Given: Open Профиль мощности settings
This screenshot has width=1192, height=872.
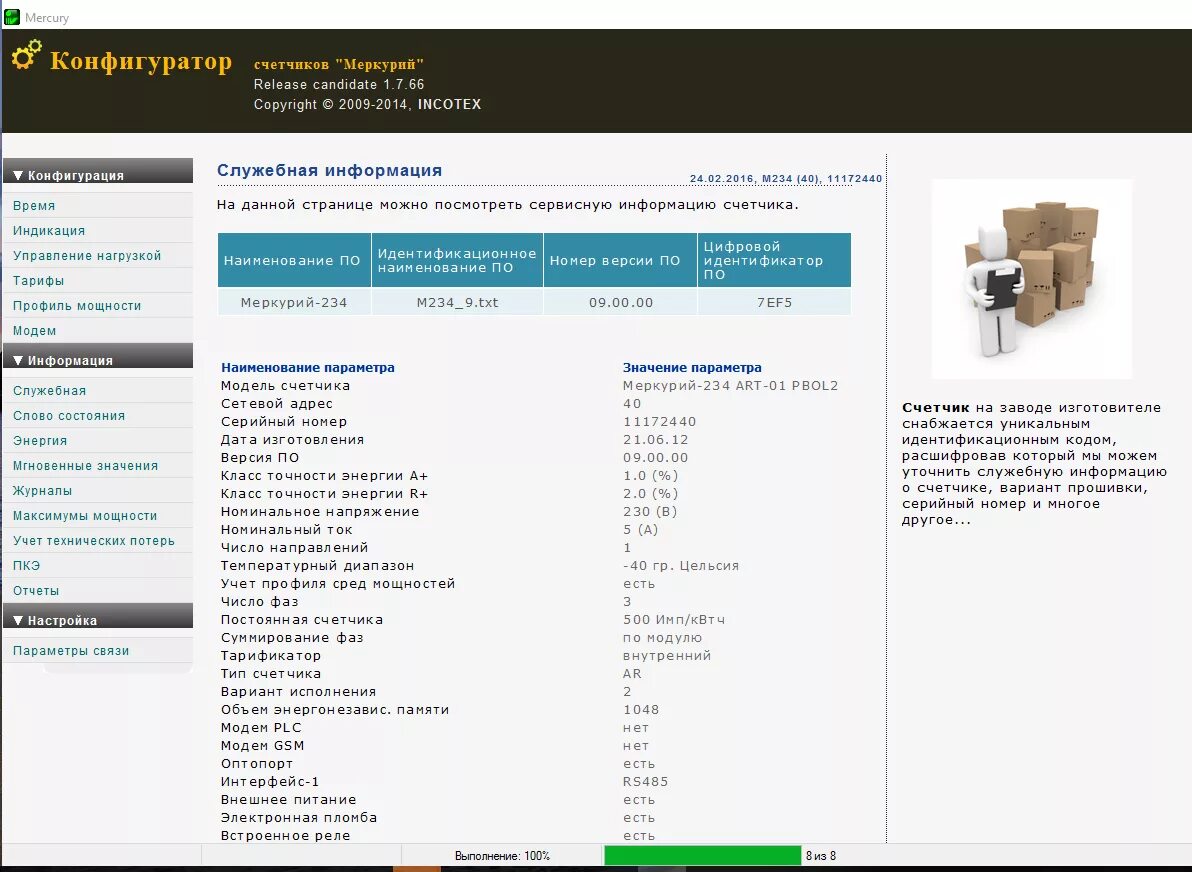Looking at the screenshot, I should tap(78, 306).
